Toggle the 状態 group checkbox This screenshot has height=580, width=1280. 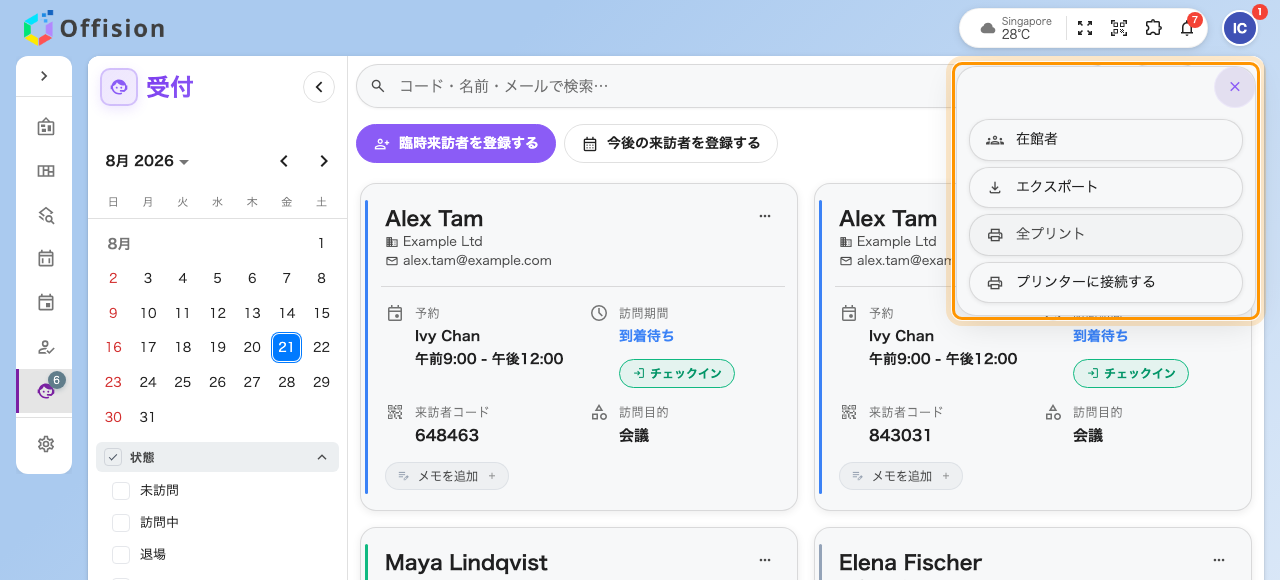114,457
